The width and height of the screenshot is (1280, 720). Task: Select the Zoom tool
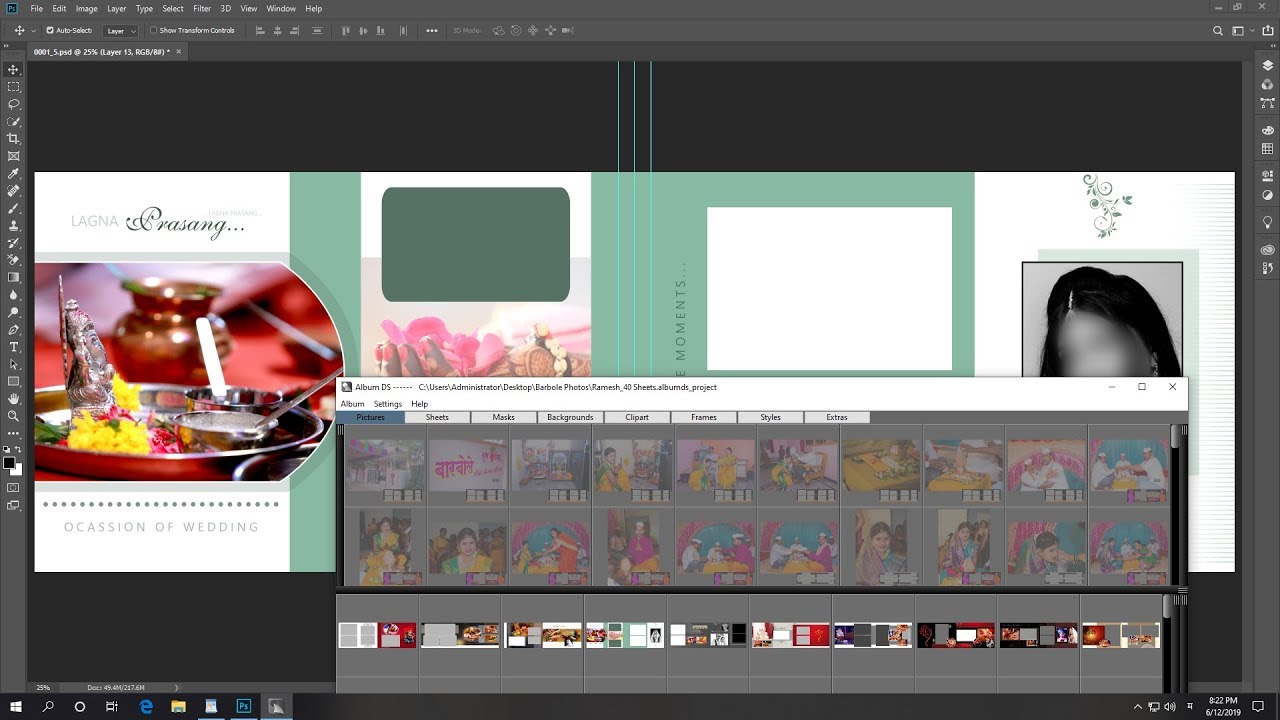[x=13, y=416]
